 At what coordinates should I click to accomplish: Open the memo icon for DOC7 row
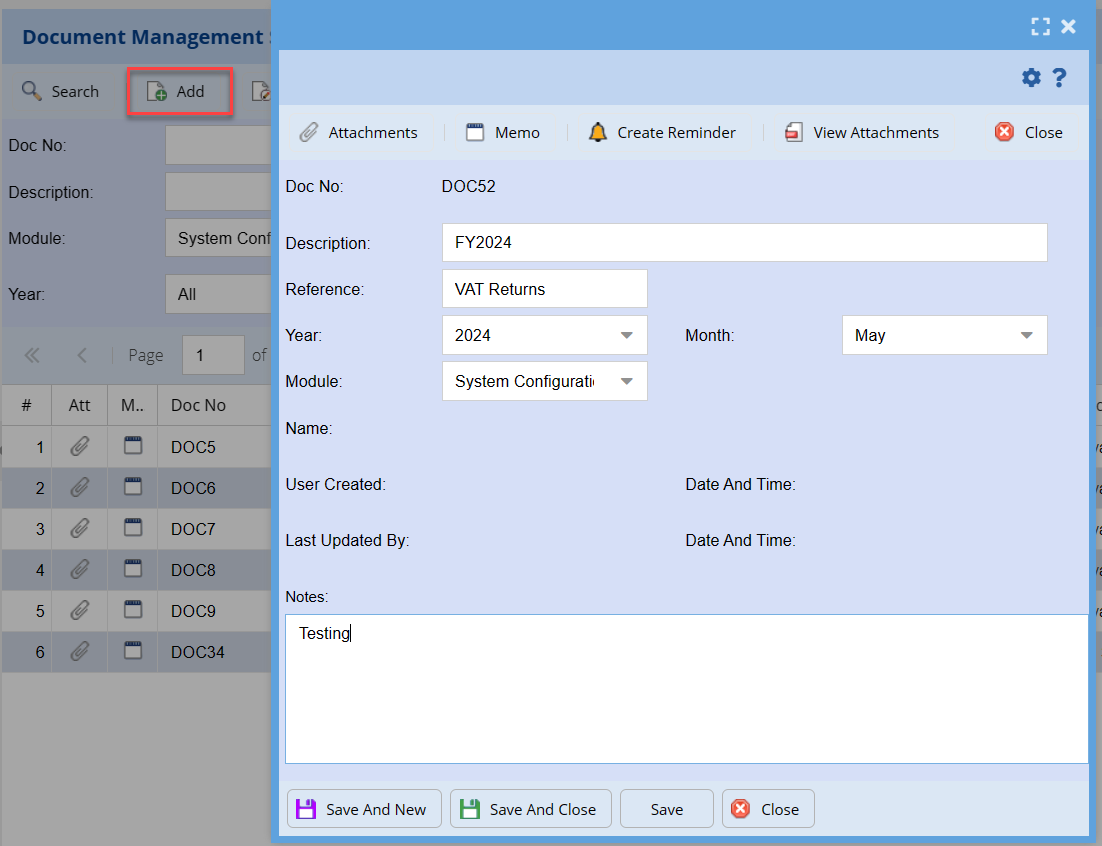(132, 528)
